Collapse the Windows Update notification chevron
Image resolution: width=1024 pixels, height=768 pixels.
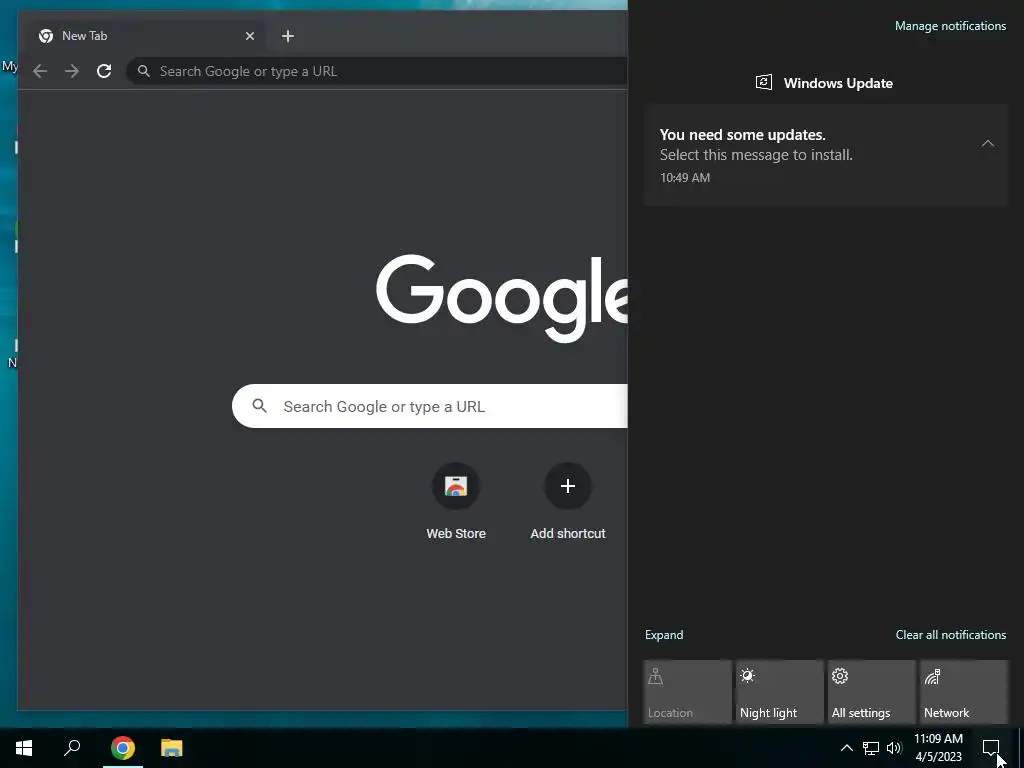[987, 143]
